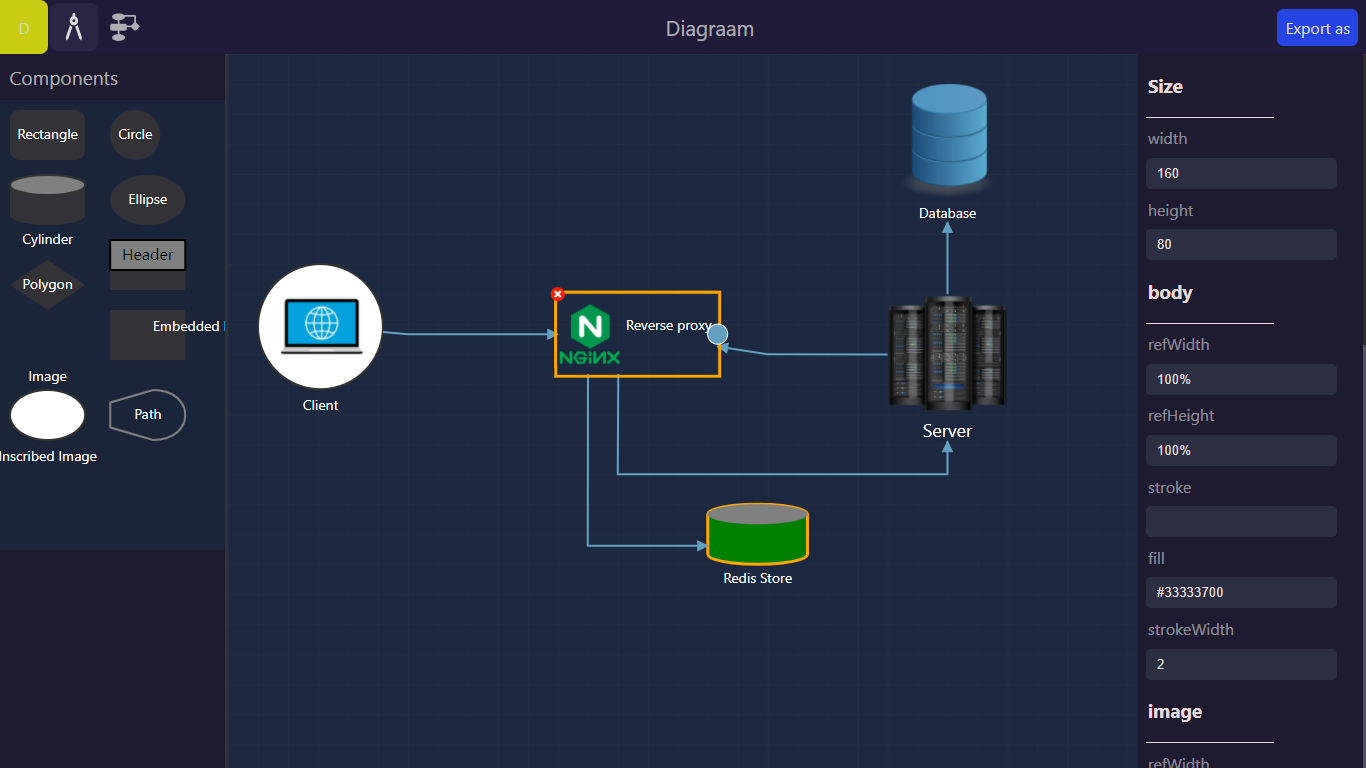Click the yellow D logo button
This screenshot has width=1366, height=768.
(x=24, y=27)
